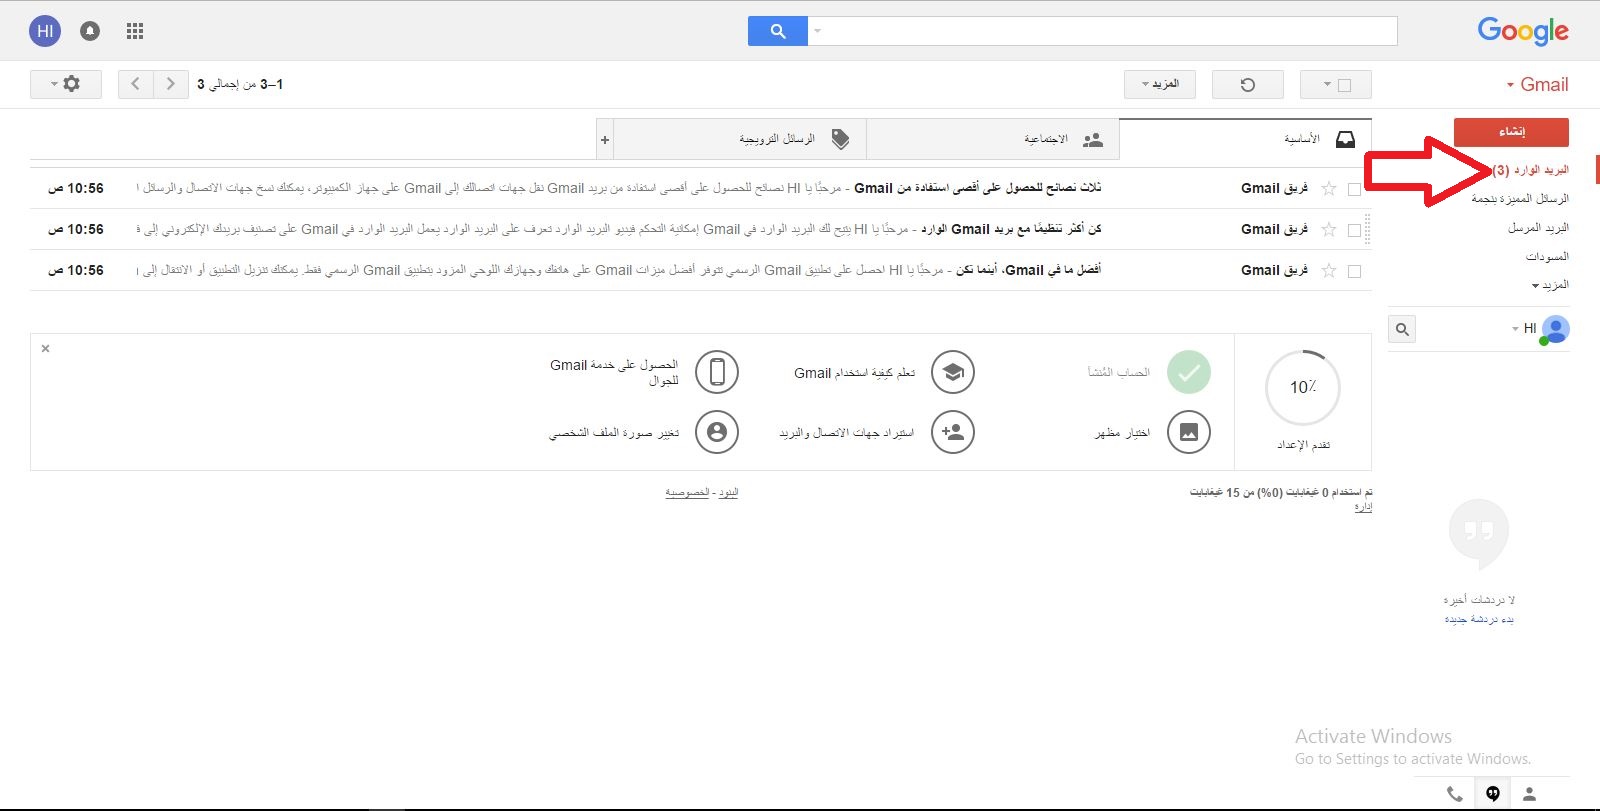Click the learn how to use Gmail cap icon

953,372
